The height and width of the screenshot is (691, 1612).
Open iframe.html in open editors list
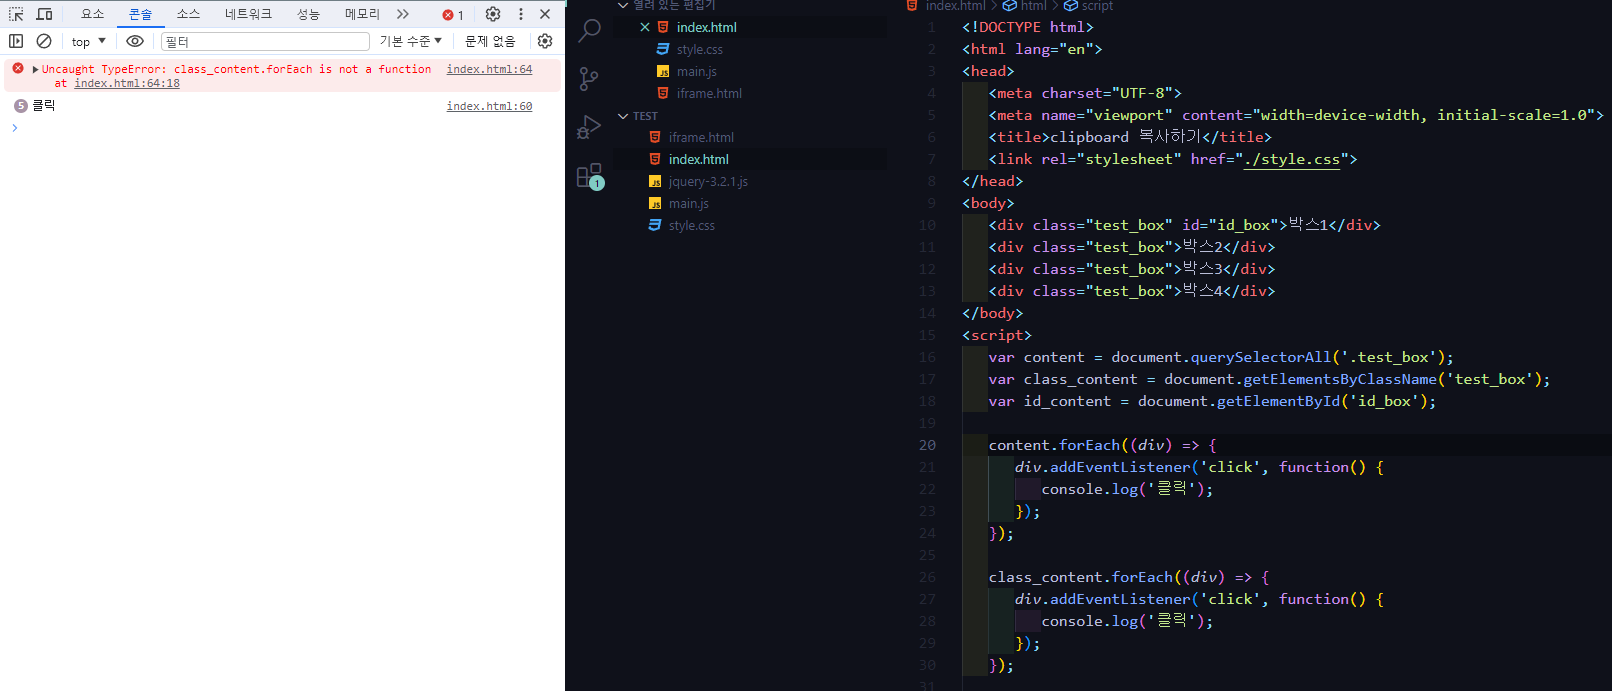(x=709, y=93)
